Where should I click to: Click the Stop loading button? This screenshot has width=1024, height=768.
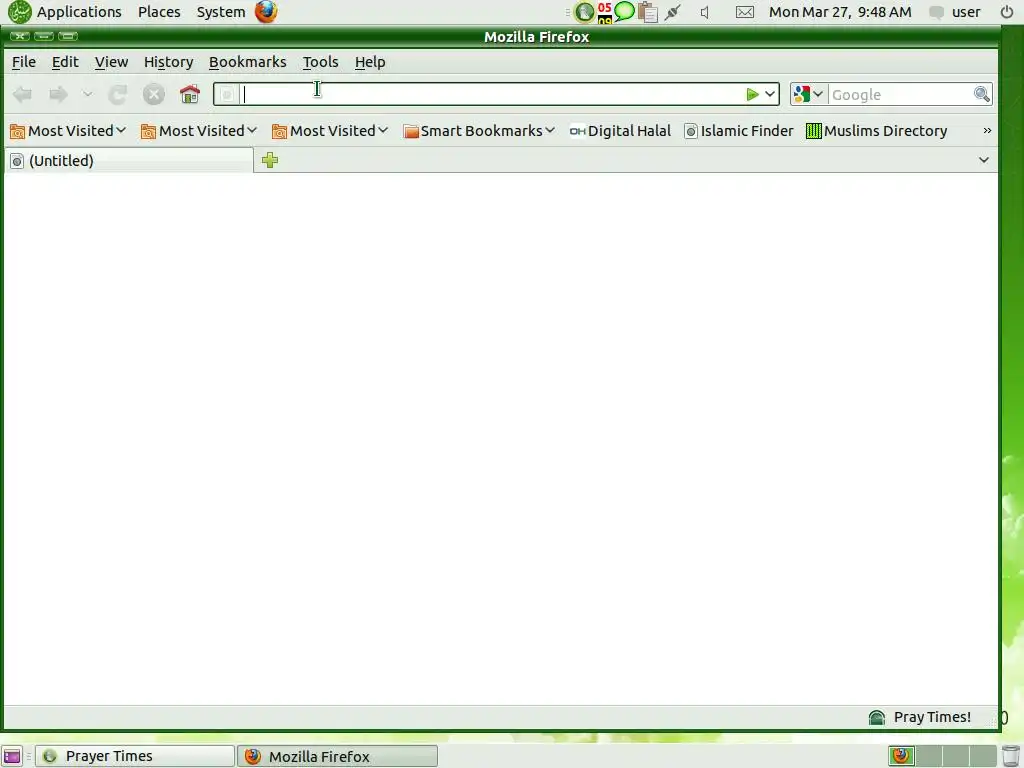pyautogui.click(x=153, y=95)
